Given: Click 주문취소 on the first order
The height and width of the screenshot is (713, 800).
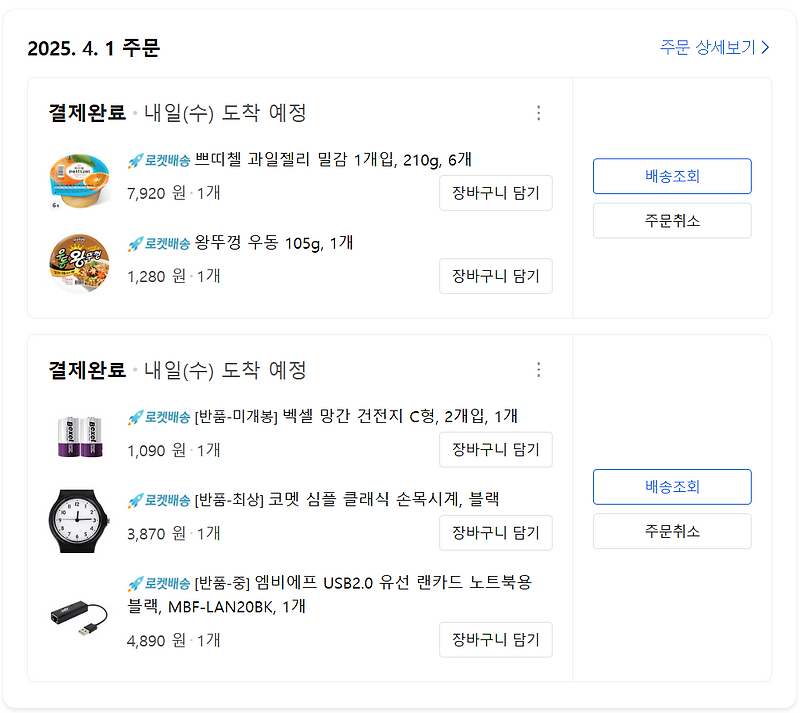Looking at the screenshot, I should [x=672, y=221].
